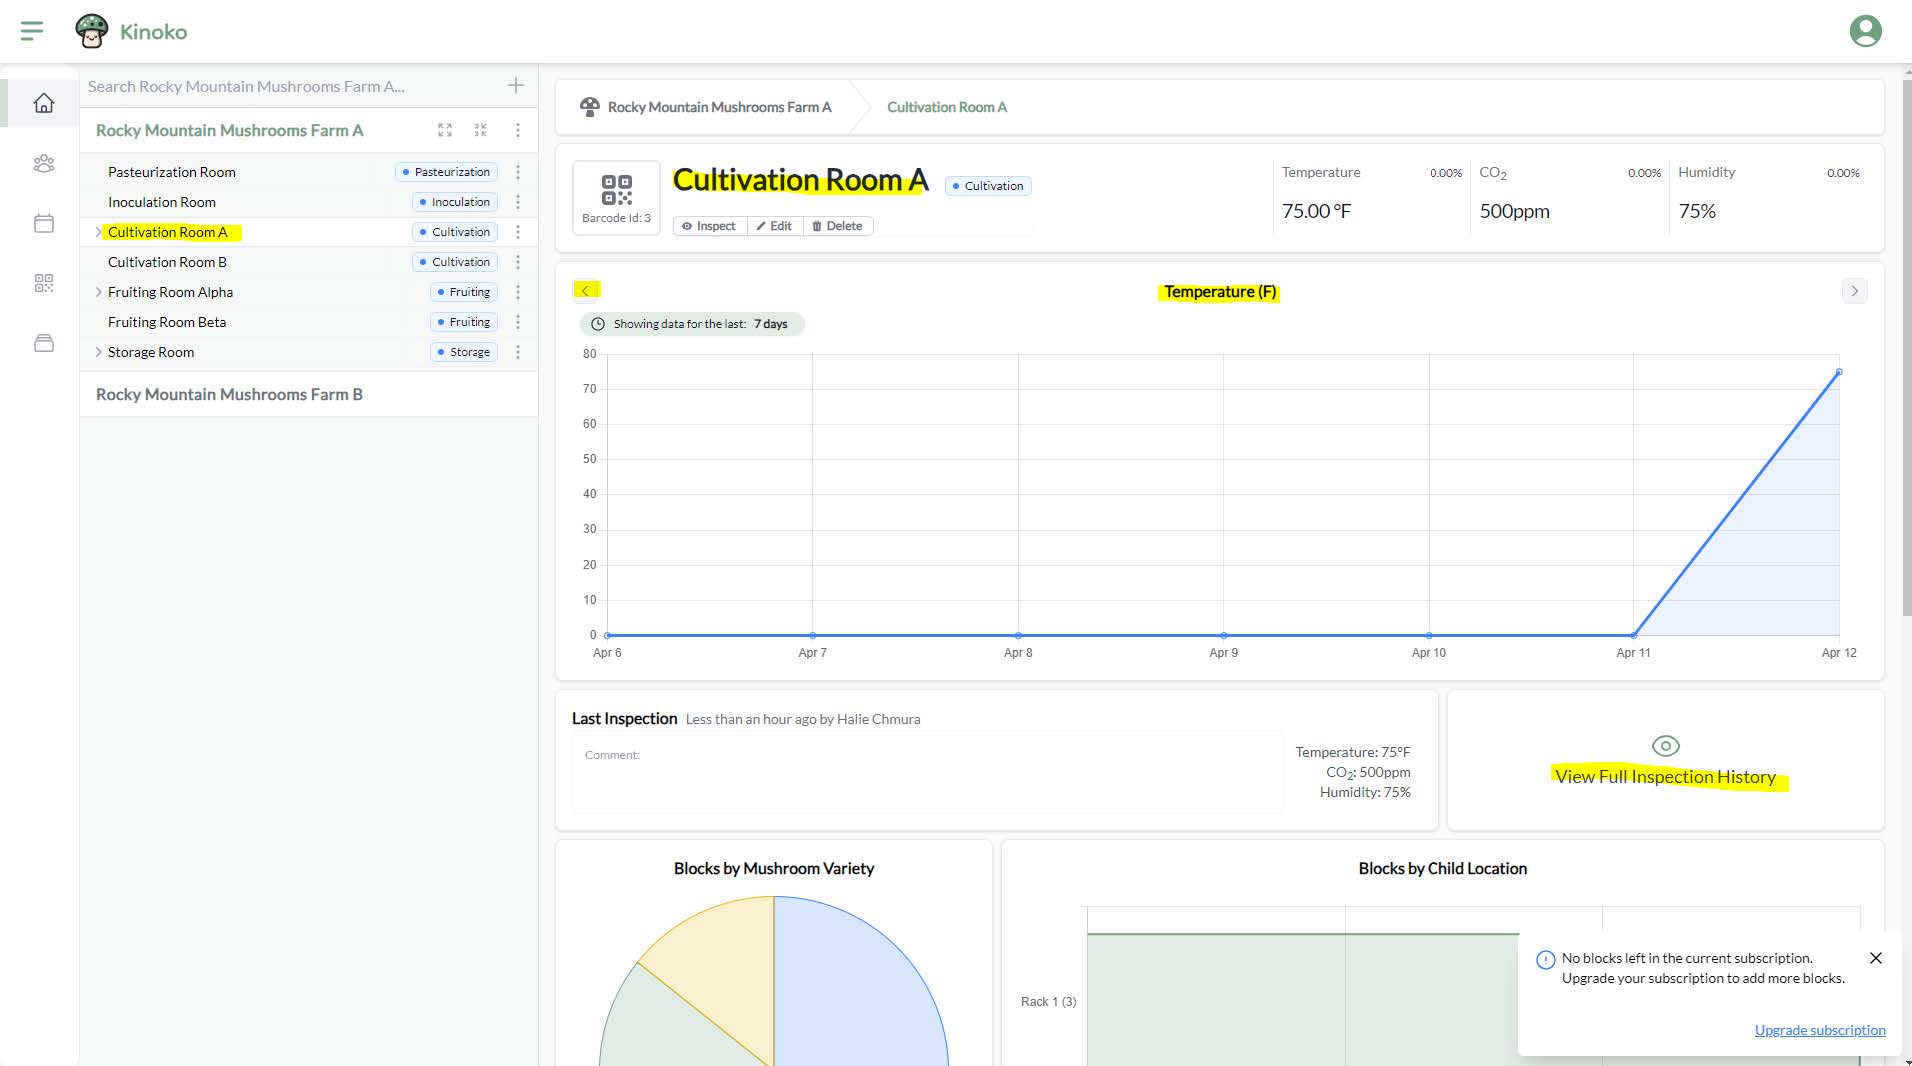
Task: Expand the Fruiting Room Alpha tree node
Action: [x=98, y=292]
